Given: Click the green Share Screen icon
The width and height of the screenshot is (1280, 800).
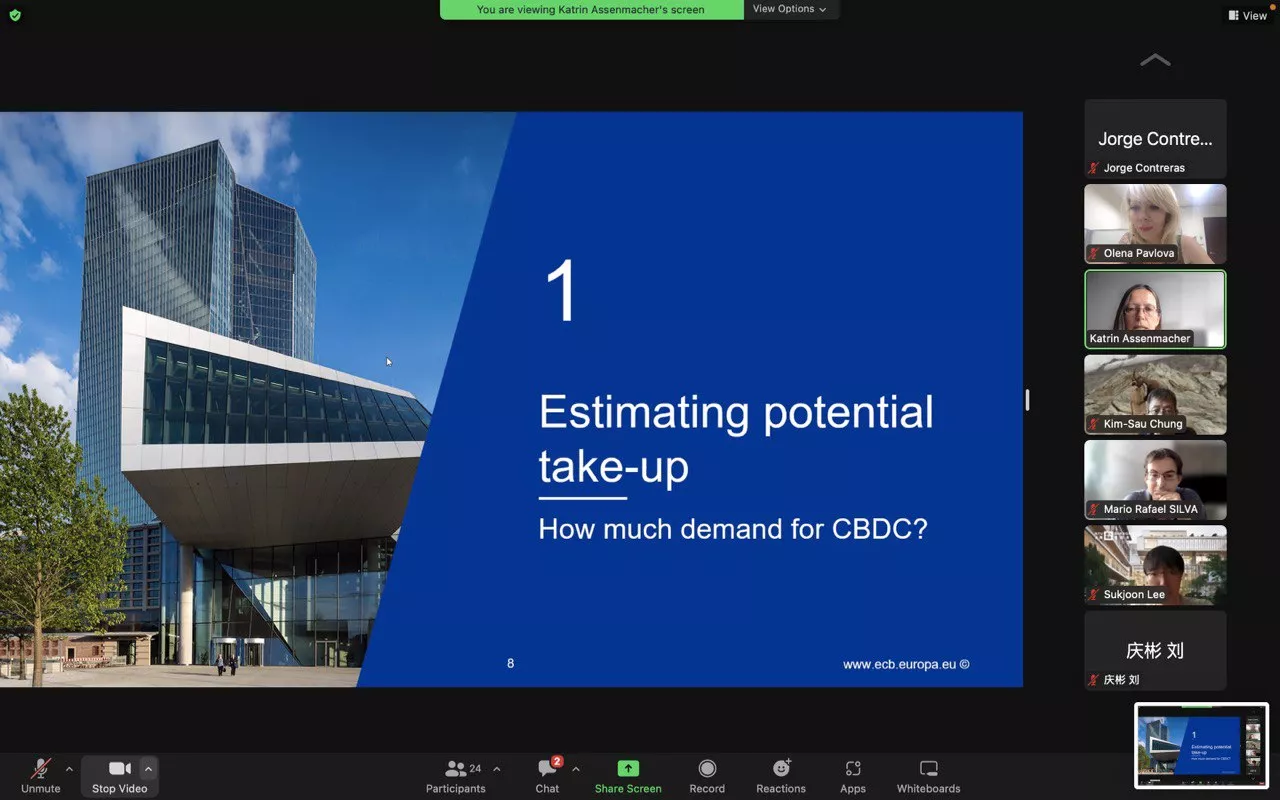Looking at the screenshot, I should 628,768.
